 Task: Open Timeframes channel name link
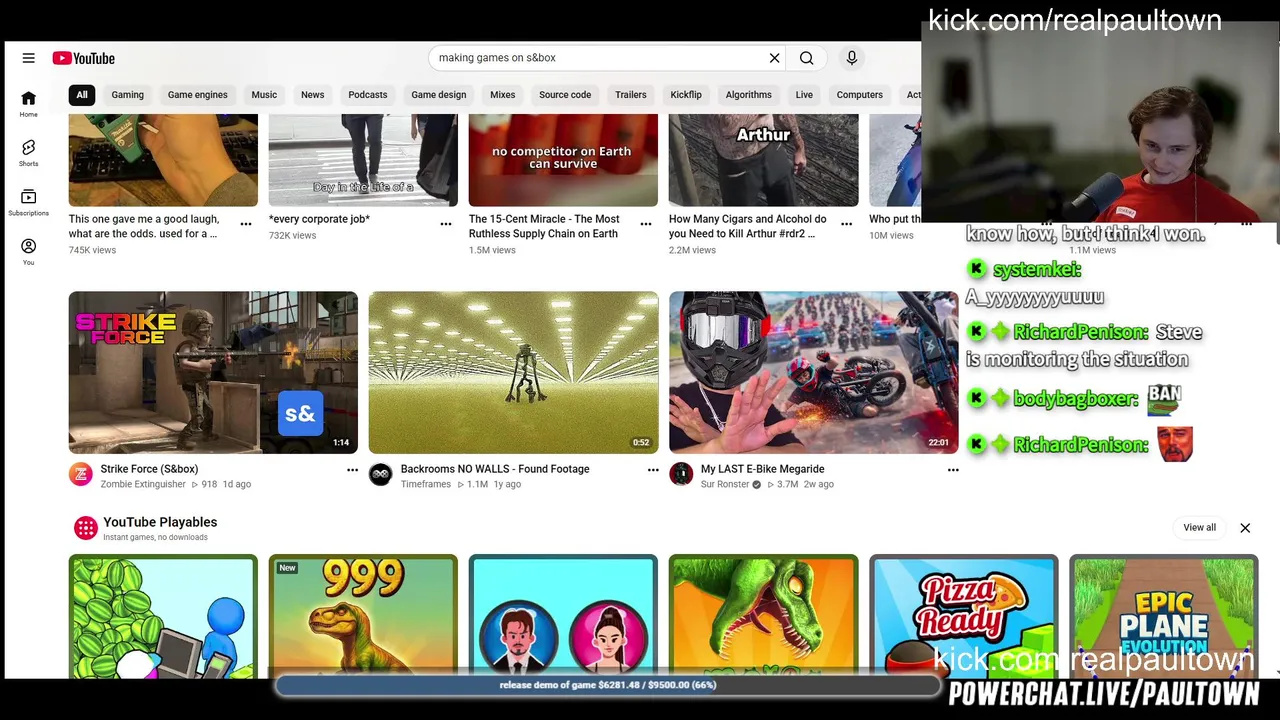[x=426, y=484]
